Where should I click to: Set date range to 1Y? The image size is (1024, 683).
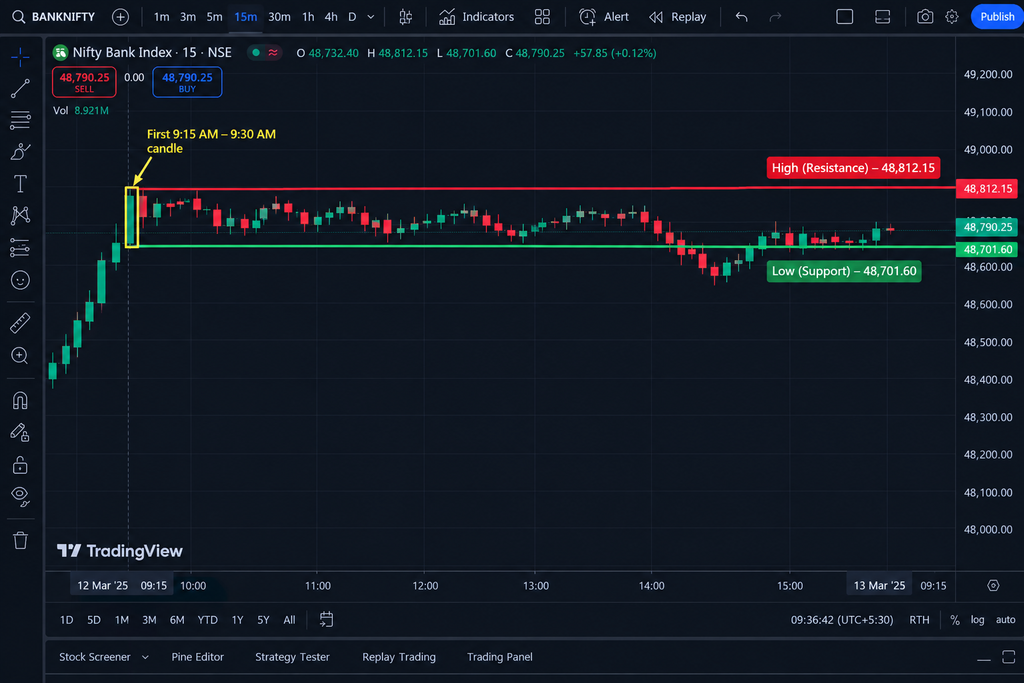point(237,620)
